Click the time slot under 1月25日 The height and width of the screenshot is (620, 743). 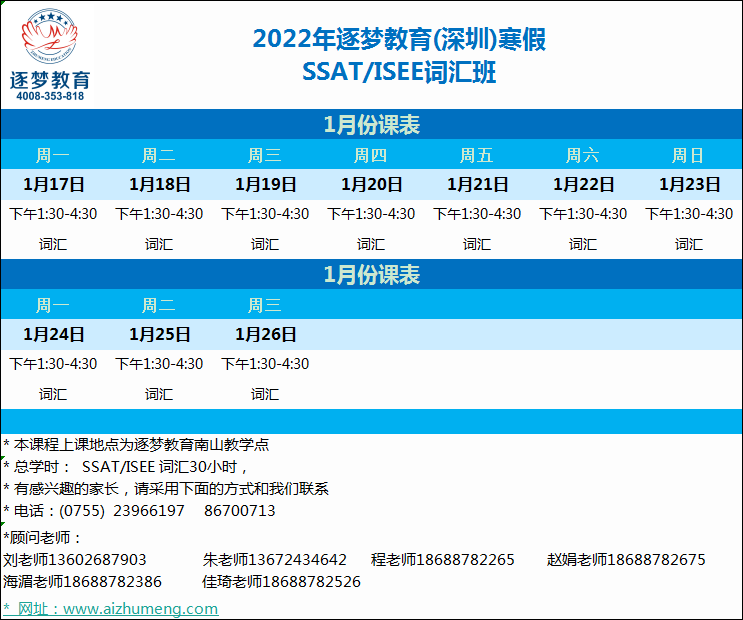[x=159, y=364]
